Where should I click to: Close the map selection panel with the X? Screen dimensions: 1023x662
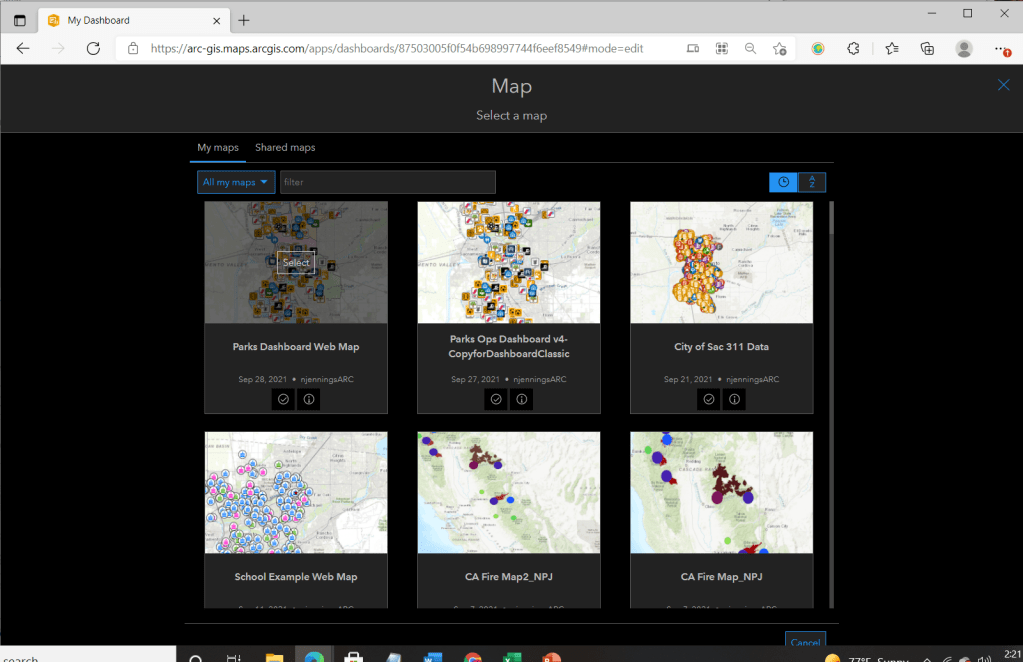1003,85
